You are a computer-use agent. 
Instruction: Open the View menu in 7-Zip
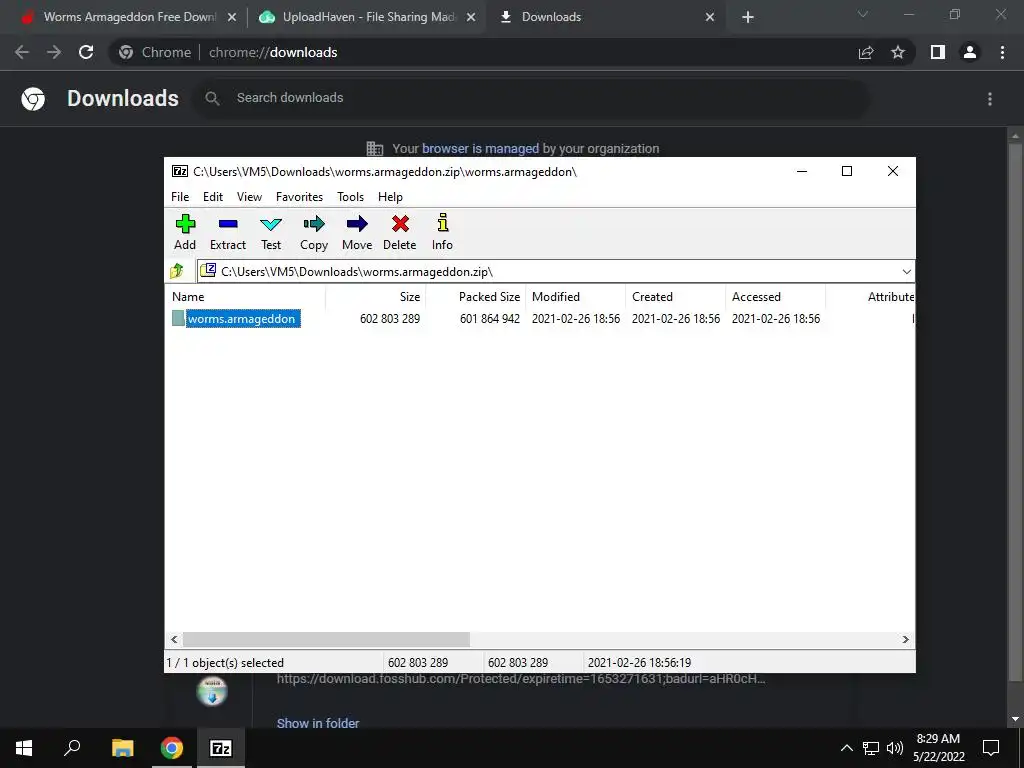(x=249, y=197)
